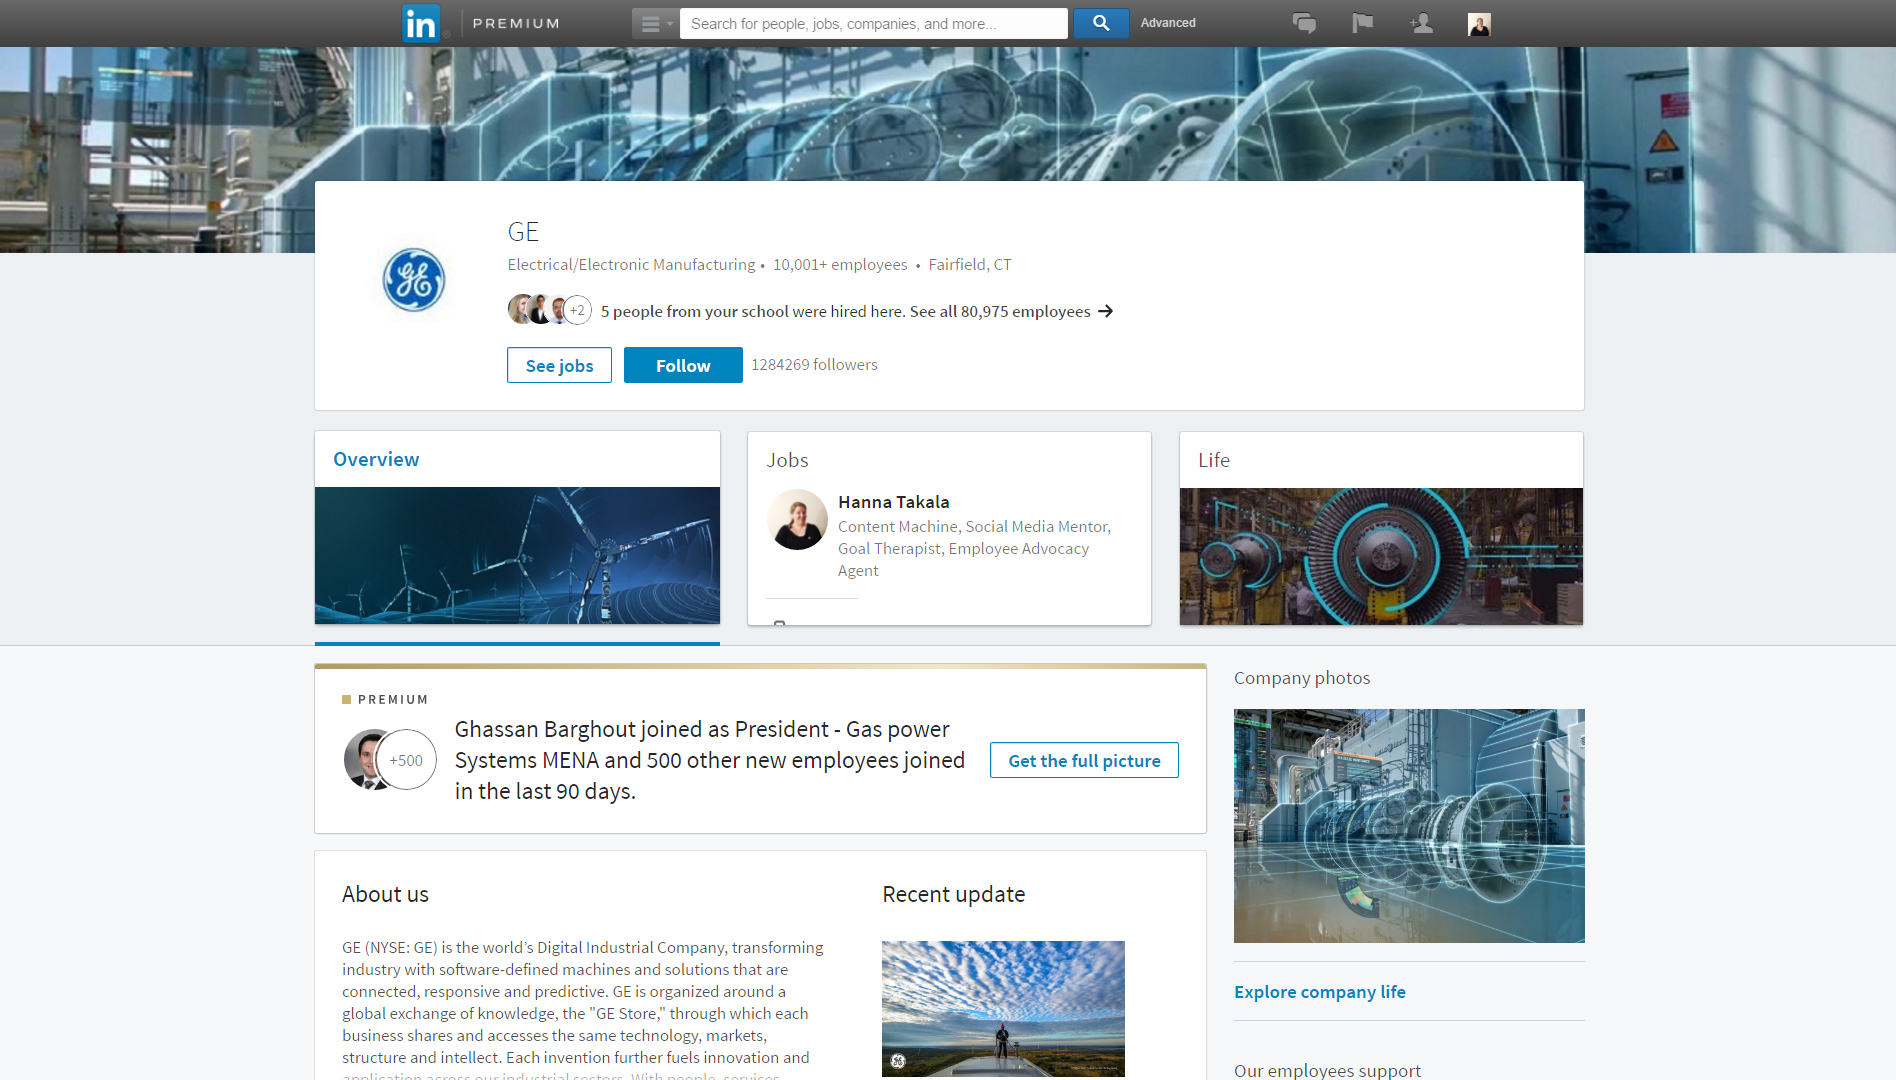Click the arrow after employees count
Image resolution: width=1896 pixels, height=1080 pixels.
(1105, 311)
